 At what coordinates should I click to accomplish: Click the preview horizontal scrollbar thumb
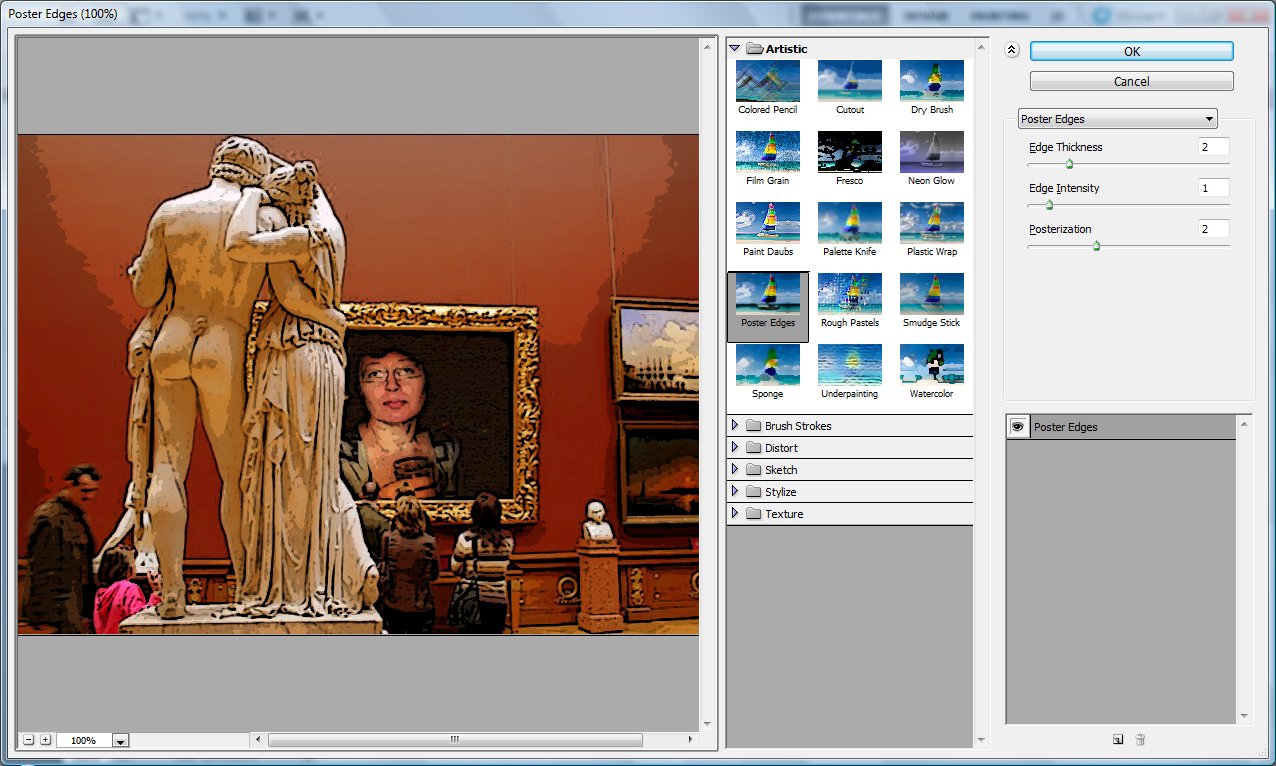point(455,740)
